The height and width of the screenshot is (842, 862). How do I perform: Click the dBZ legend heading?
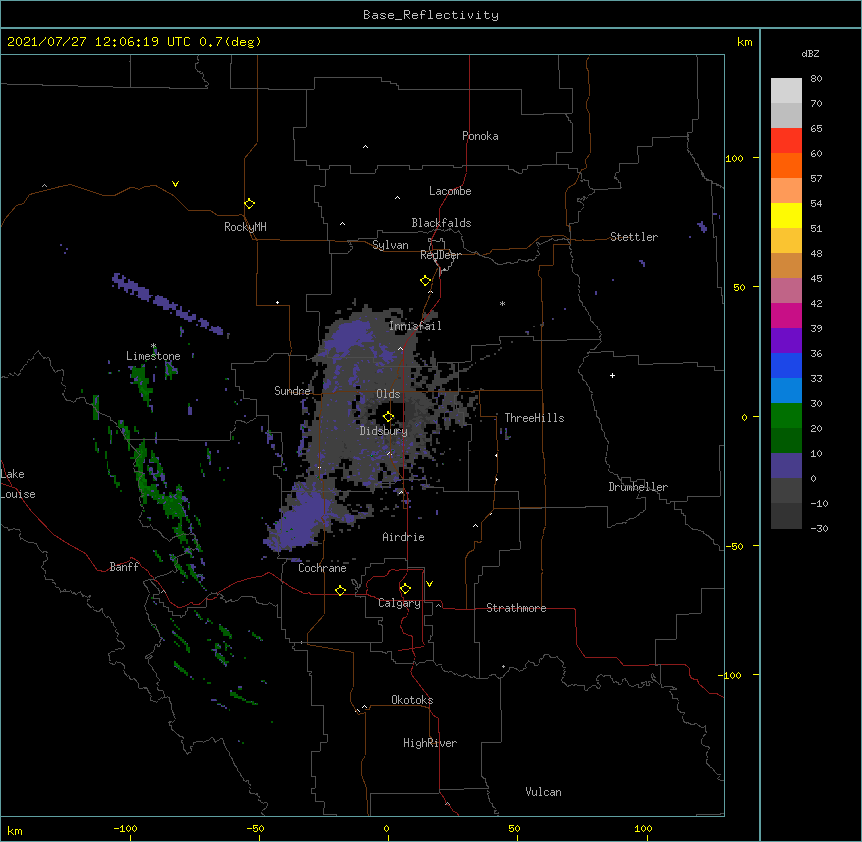810,54
